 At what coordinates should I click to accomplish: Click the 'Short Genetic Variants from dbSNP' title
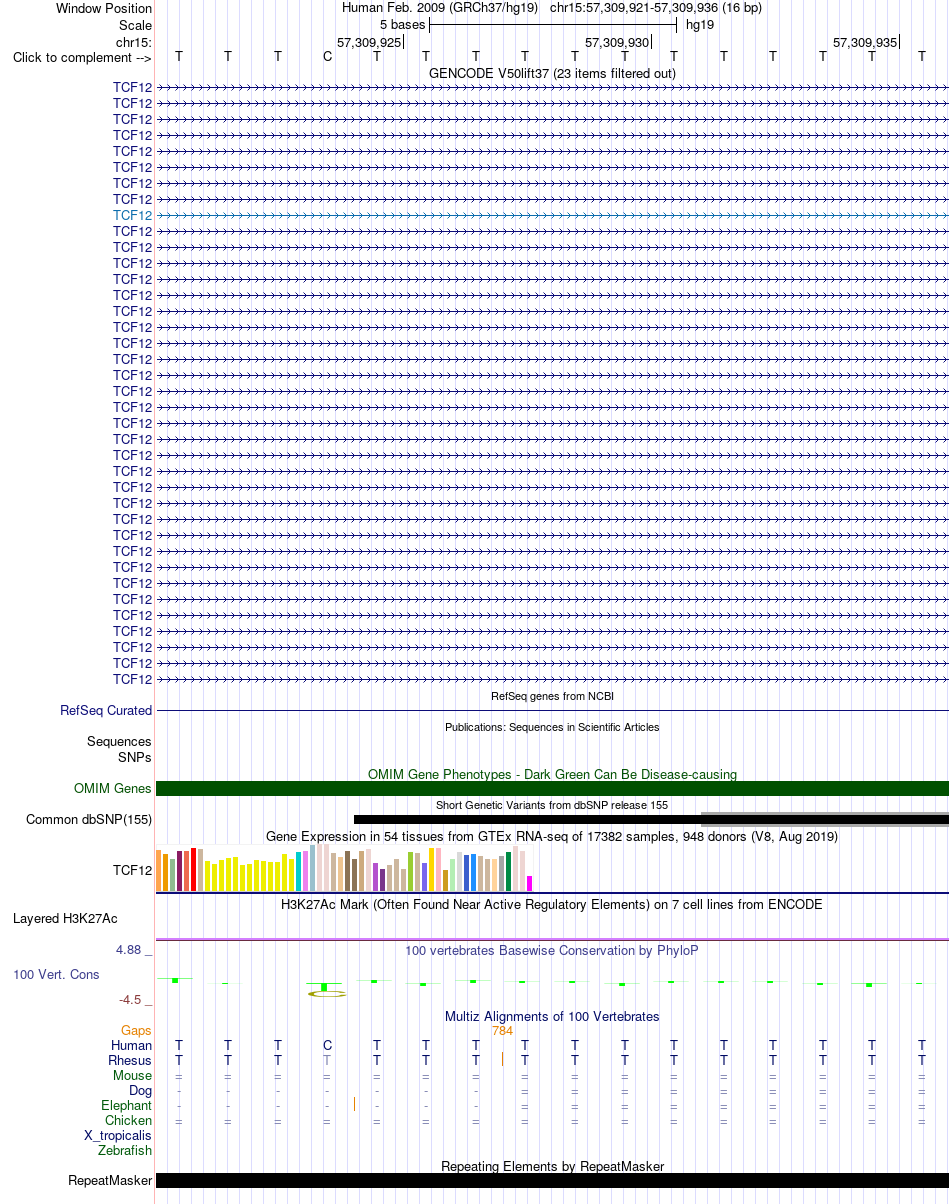552,805
